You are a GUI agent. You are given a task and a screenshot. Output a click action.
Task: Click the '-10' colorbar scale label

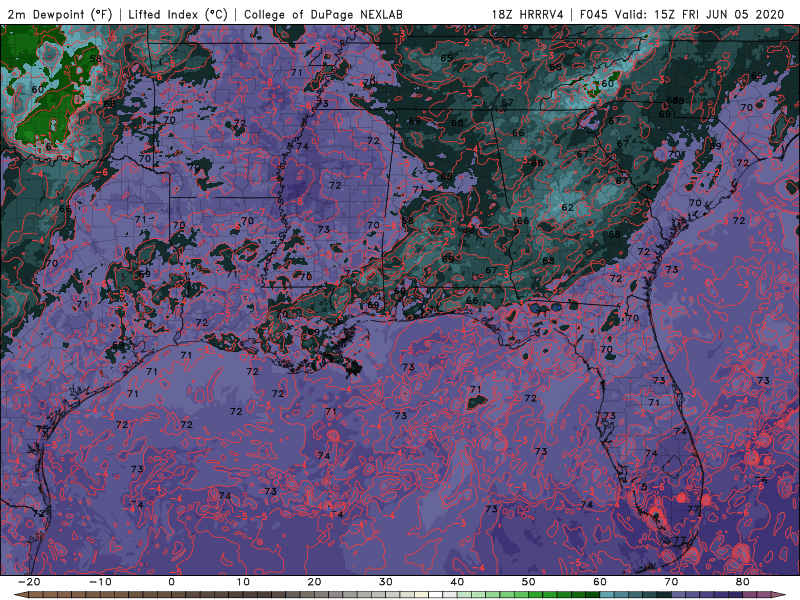coord(100,582)
